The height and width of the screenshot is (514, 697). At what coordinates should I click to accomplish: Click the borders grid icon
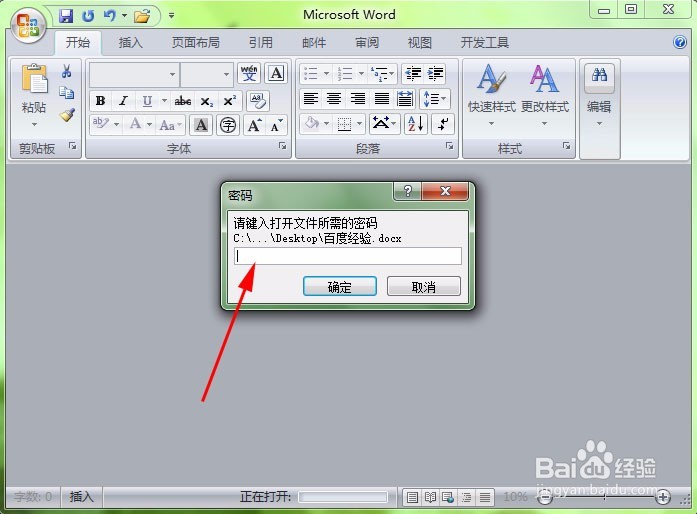coord(344,124)
